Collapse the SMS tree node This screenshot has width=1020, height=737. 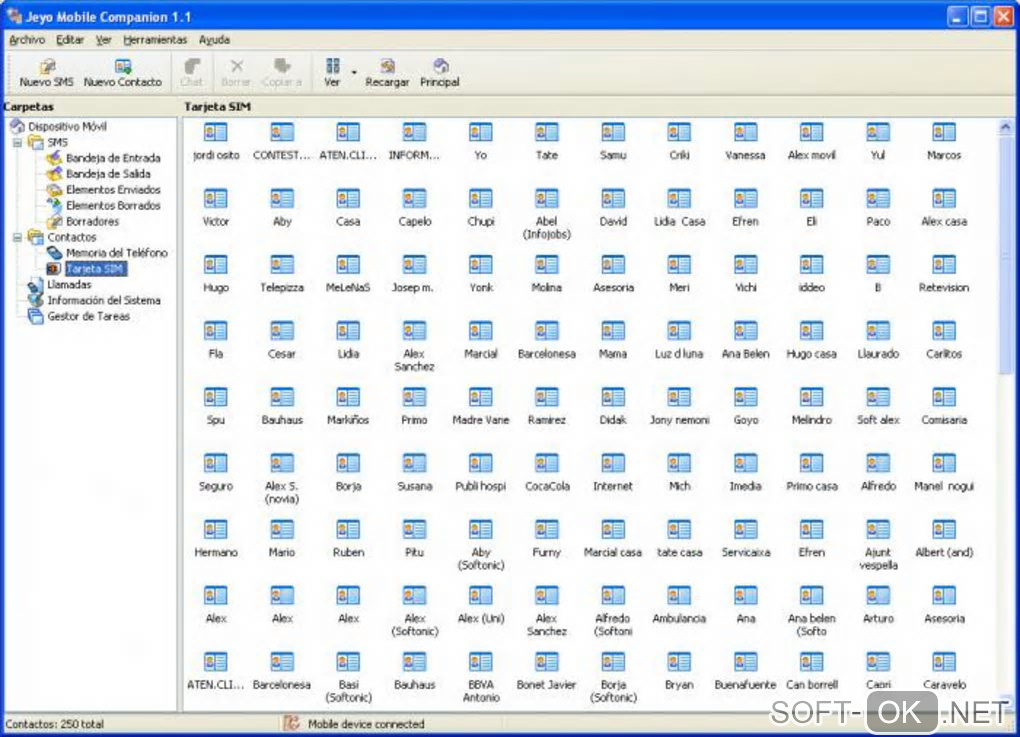pos(18,142)
